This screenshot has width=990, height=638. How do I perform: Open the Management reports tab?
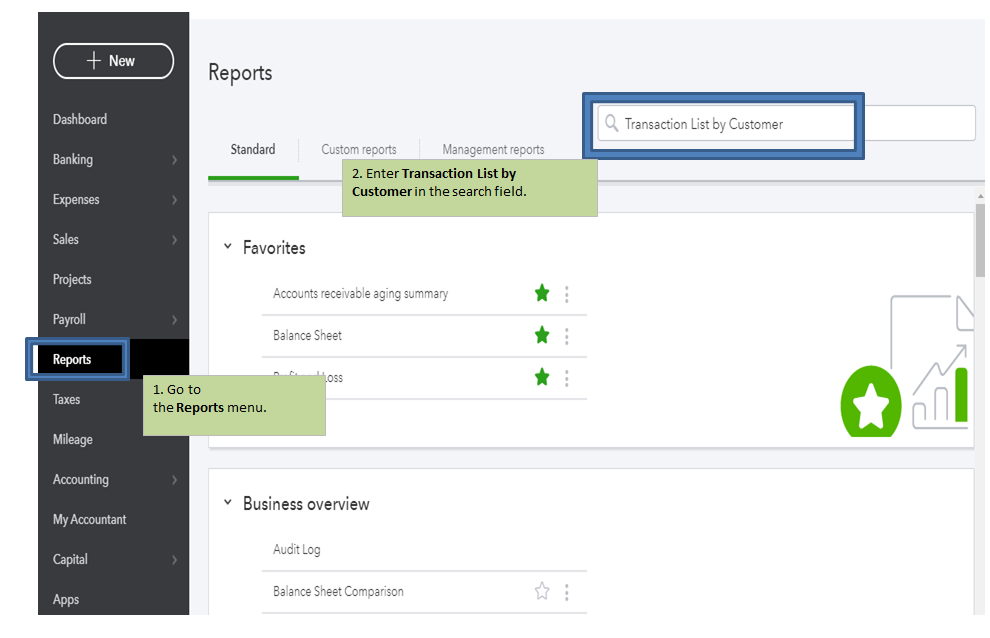click(x=493, y=150)
